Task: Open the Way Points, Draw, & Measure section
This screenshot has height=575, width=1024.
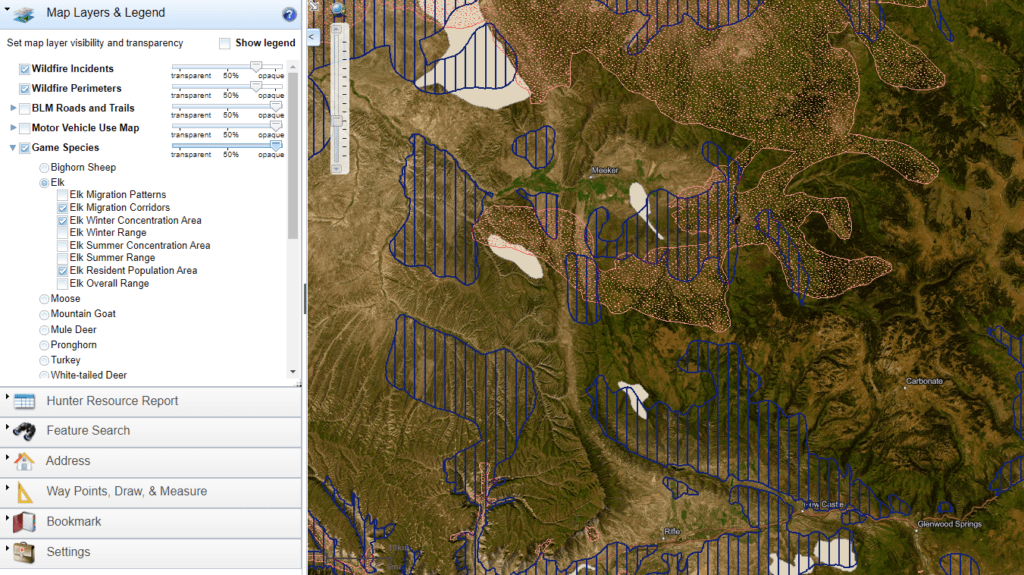Action: (x=151, y=492)
